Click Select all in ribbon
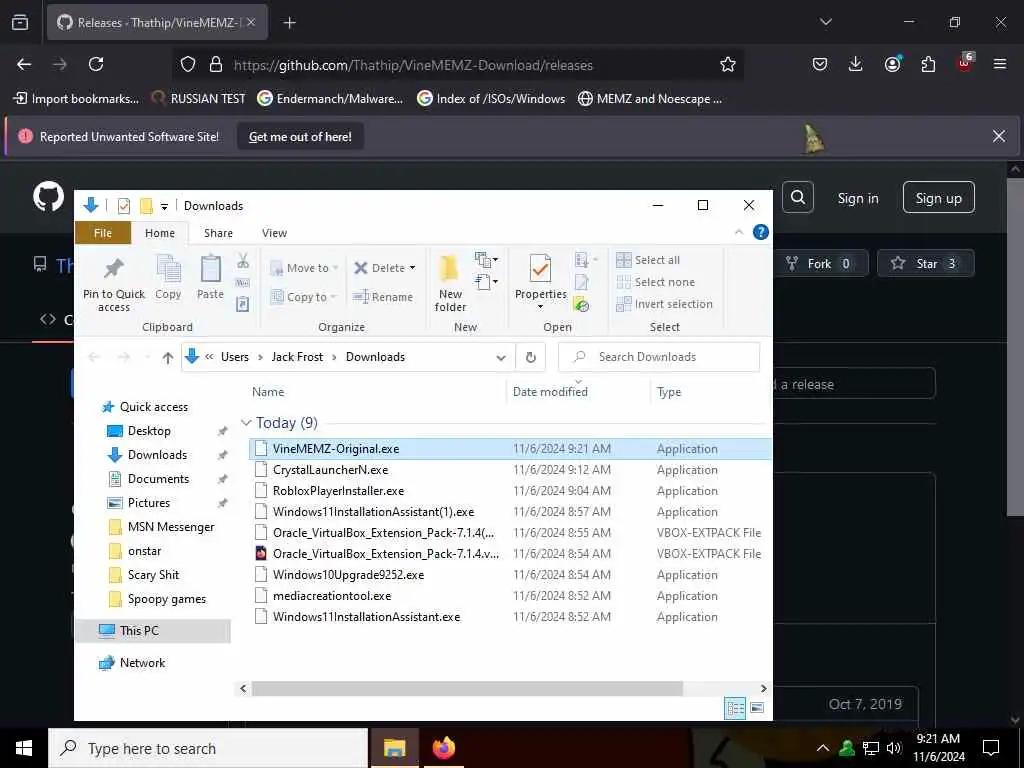 click(x=648, y=260)
